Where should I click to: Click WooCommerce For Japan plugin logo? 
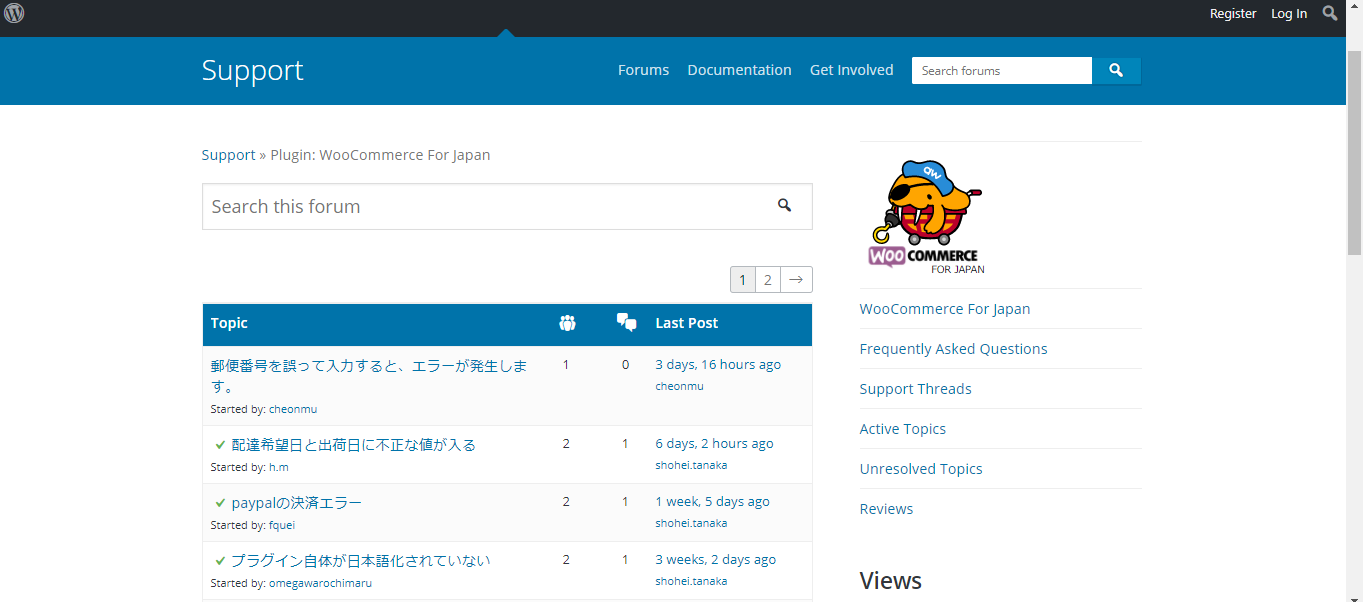coord(925,217)
